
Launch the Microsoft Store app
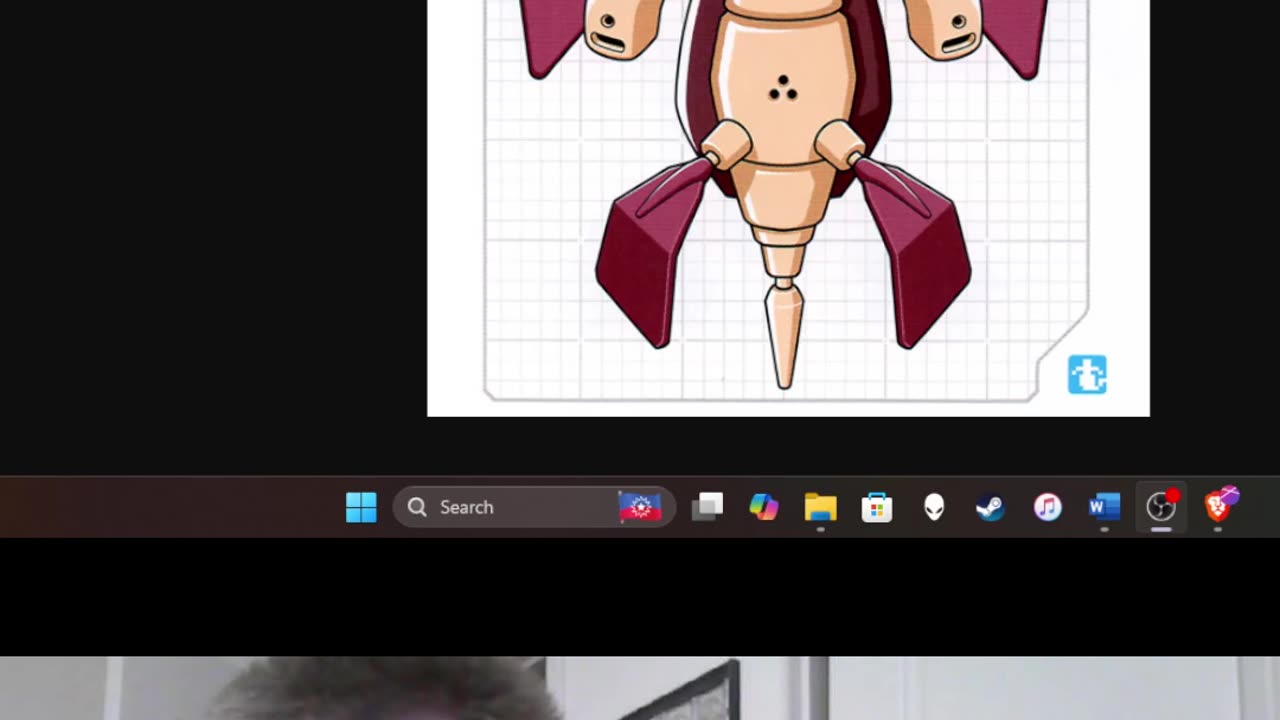877,507
